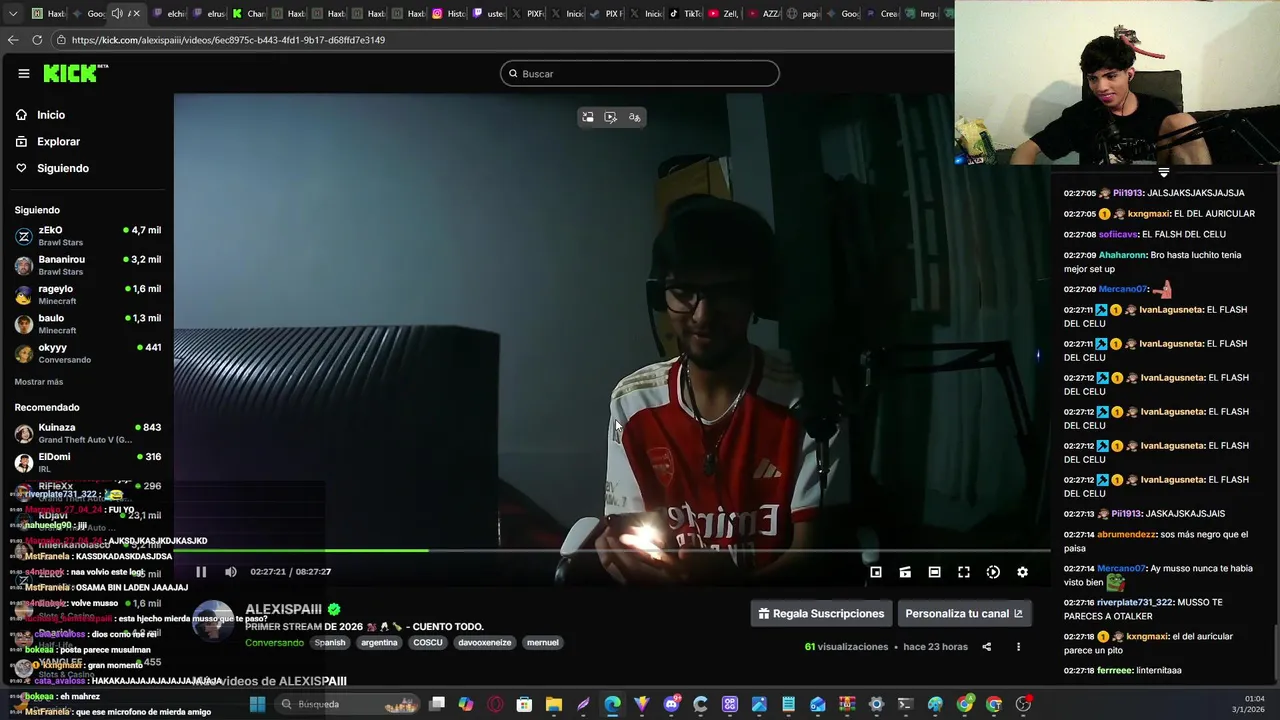The image size is (1280, 720).
Task: Click the browser address bar URL
Action: tap(228, 40)
